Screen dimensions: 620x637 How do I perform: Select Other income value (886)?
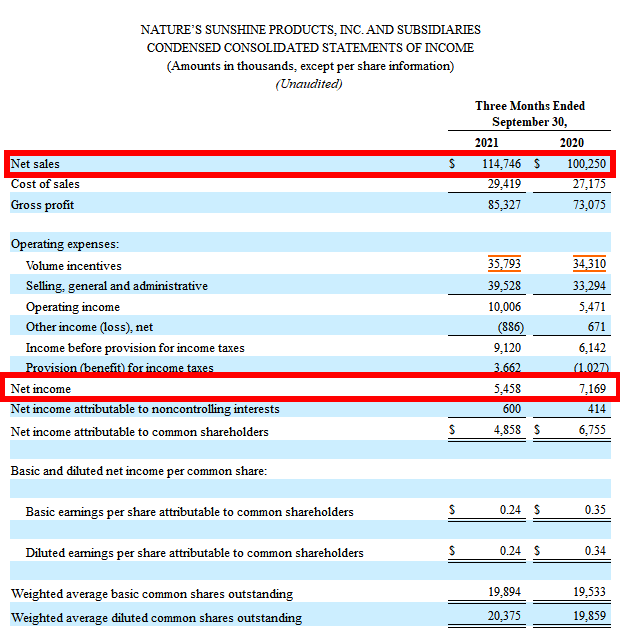(x=511, y=327)
